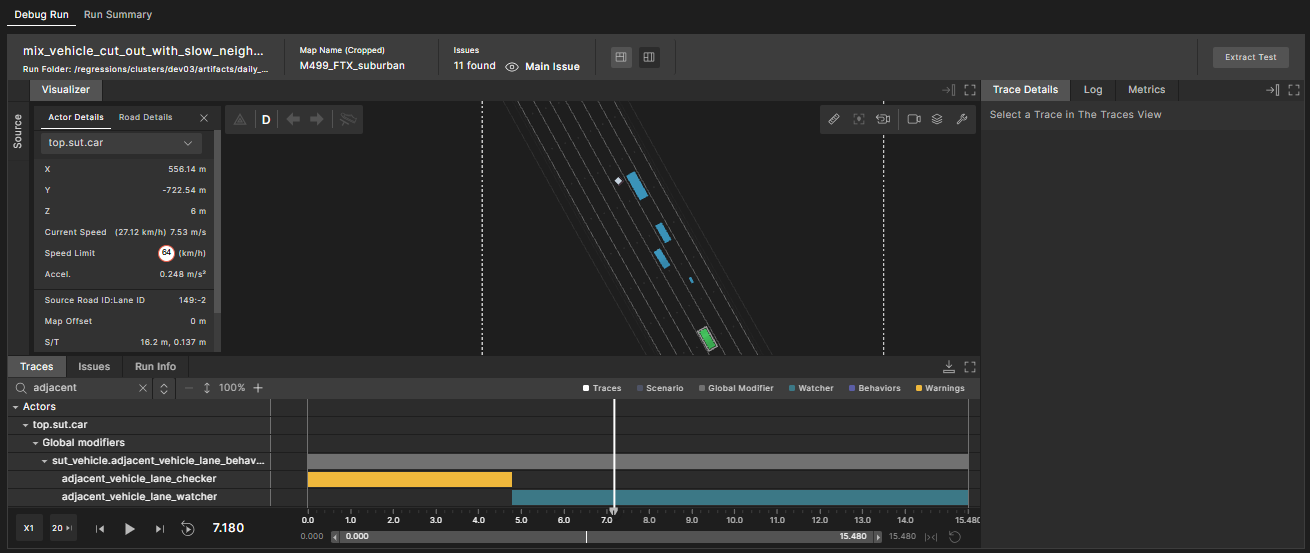The image size is (1310, 553).
Task: Switch to split-pane layout icon
Action: pos(649,58)
